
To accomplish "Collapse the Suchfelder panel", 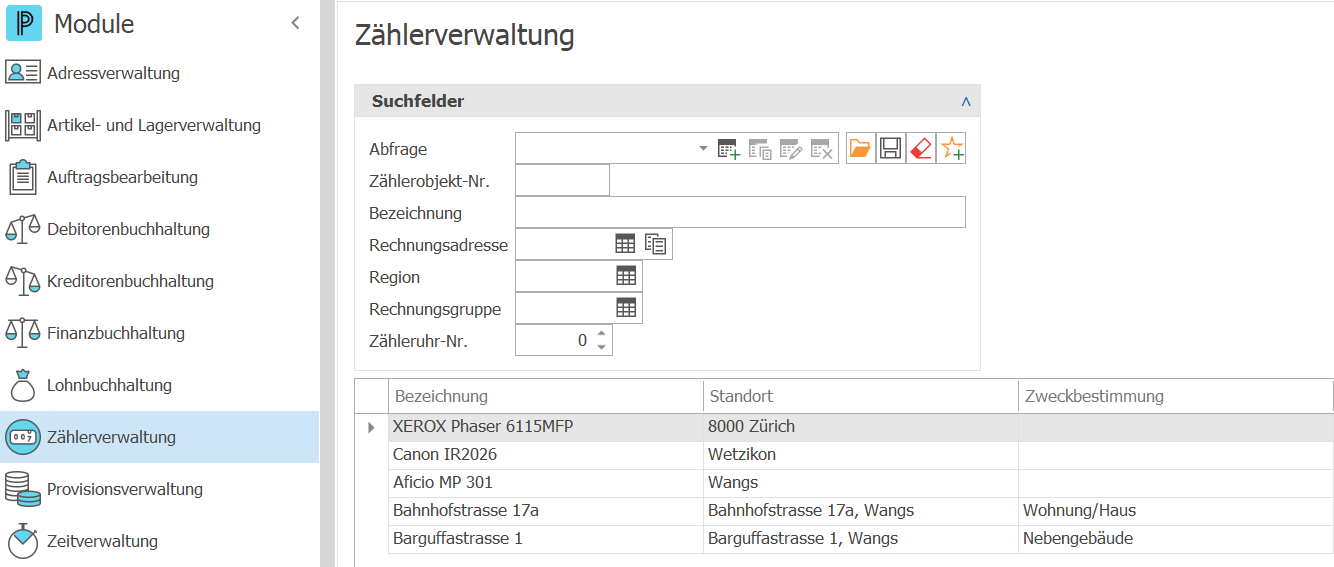I will coord(966,101).
